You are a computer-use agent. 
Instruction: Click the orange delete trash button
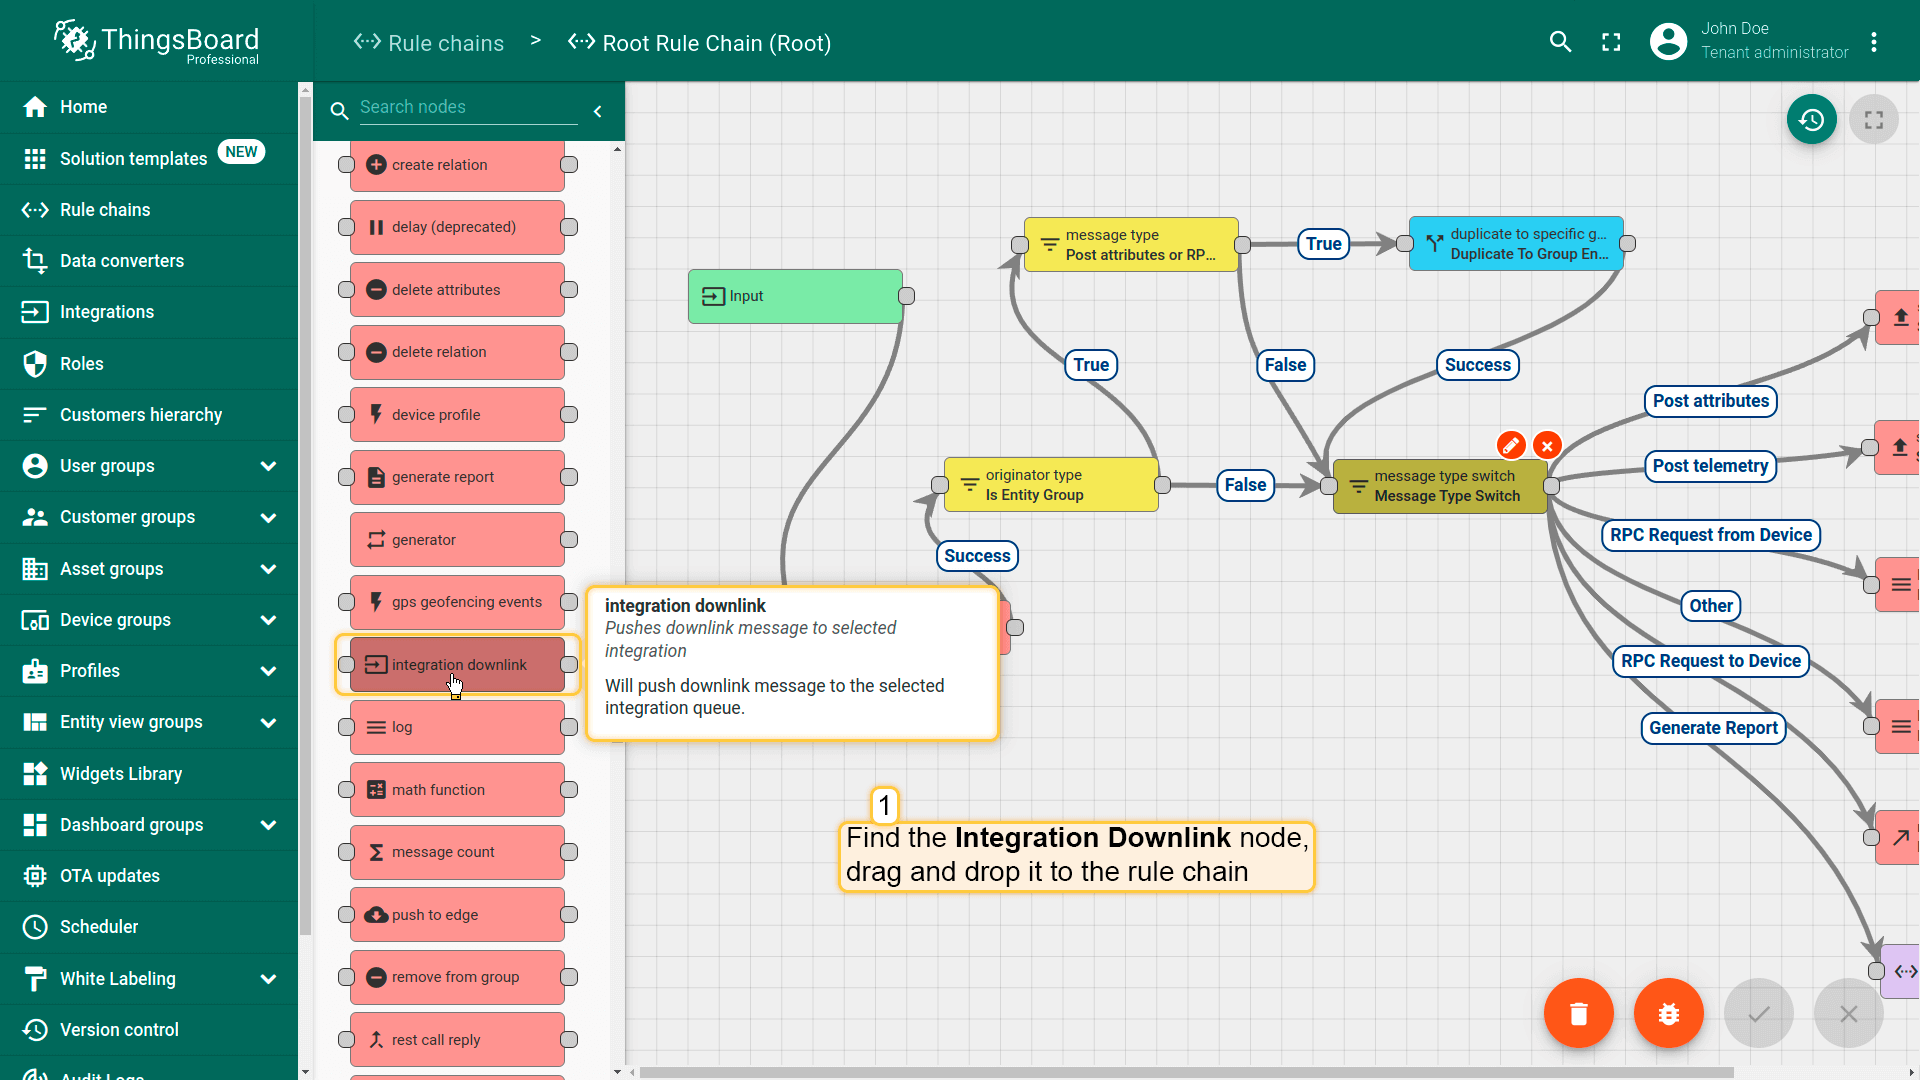tap(1578, 1013)
